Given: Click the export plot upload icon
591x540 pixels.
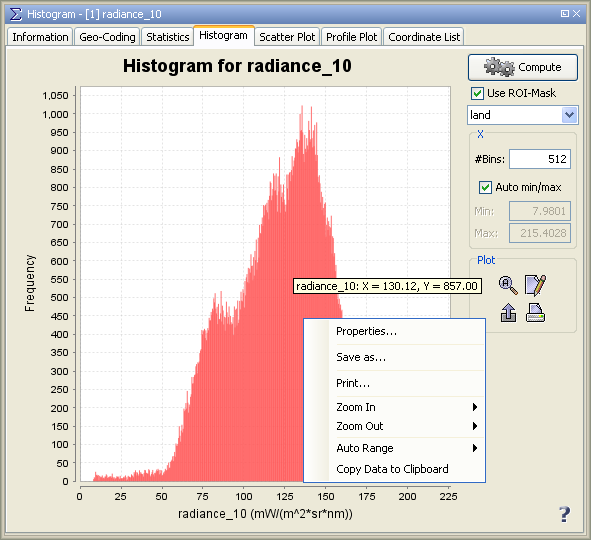Looking at the screenshot, I should (508, 313).
